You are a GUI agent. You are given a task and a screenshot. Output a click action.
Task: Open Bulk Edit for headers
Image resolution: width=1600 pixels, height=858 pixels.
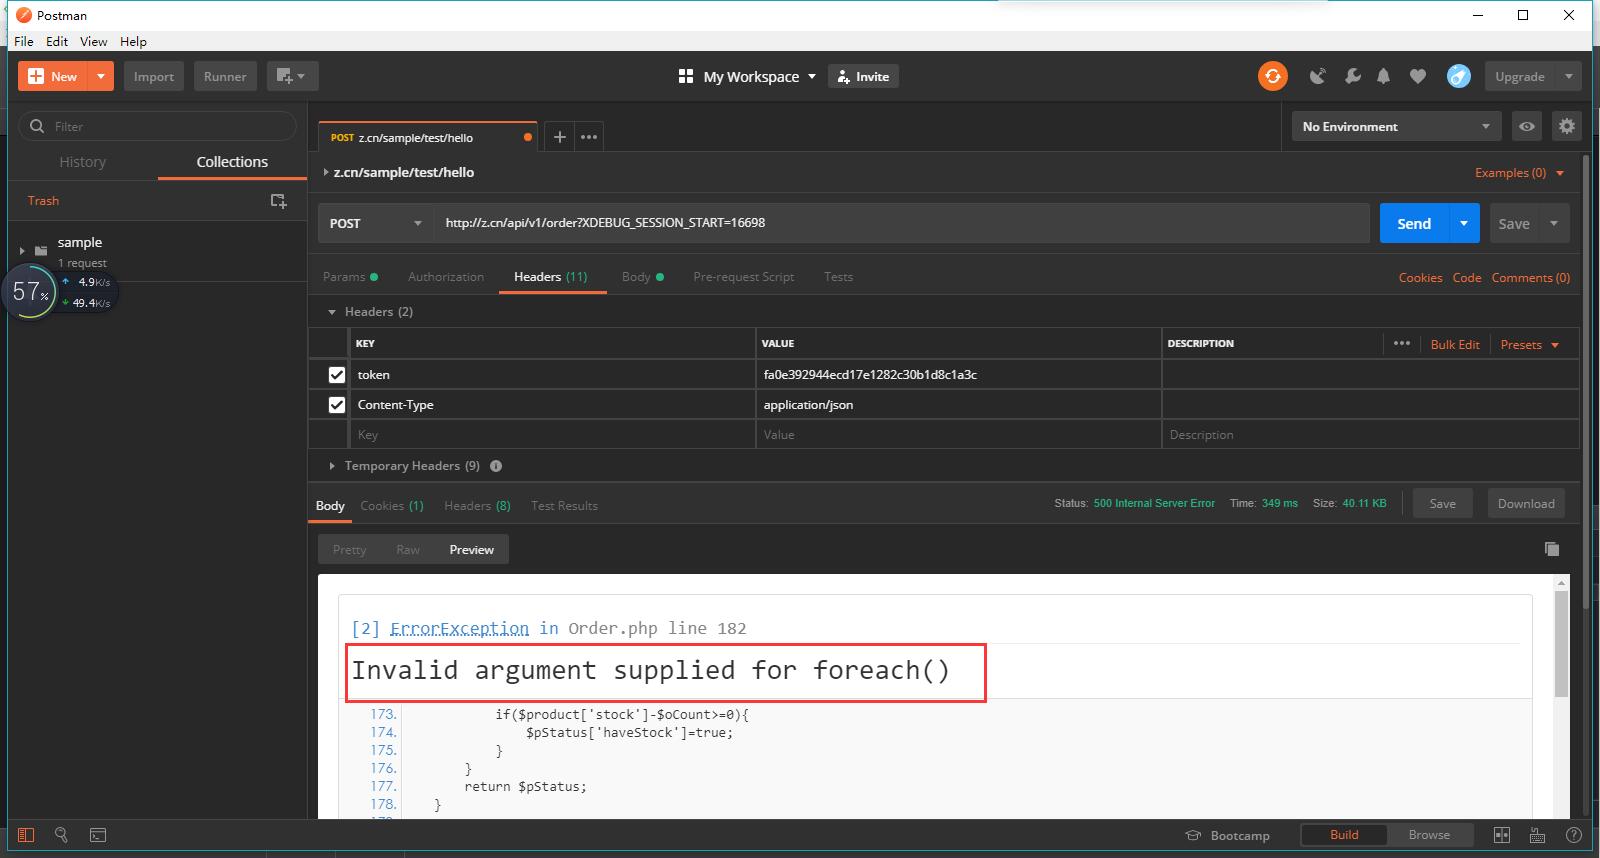[x=1455, y=344]
